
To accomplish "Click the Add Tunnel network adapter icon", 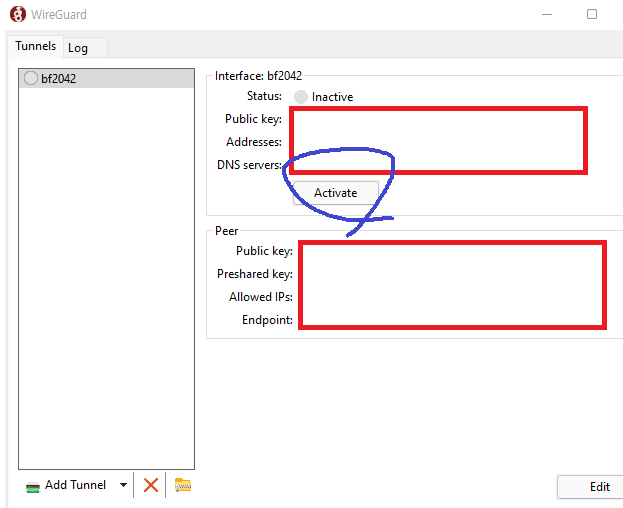I will pos(33,487).
